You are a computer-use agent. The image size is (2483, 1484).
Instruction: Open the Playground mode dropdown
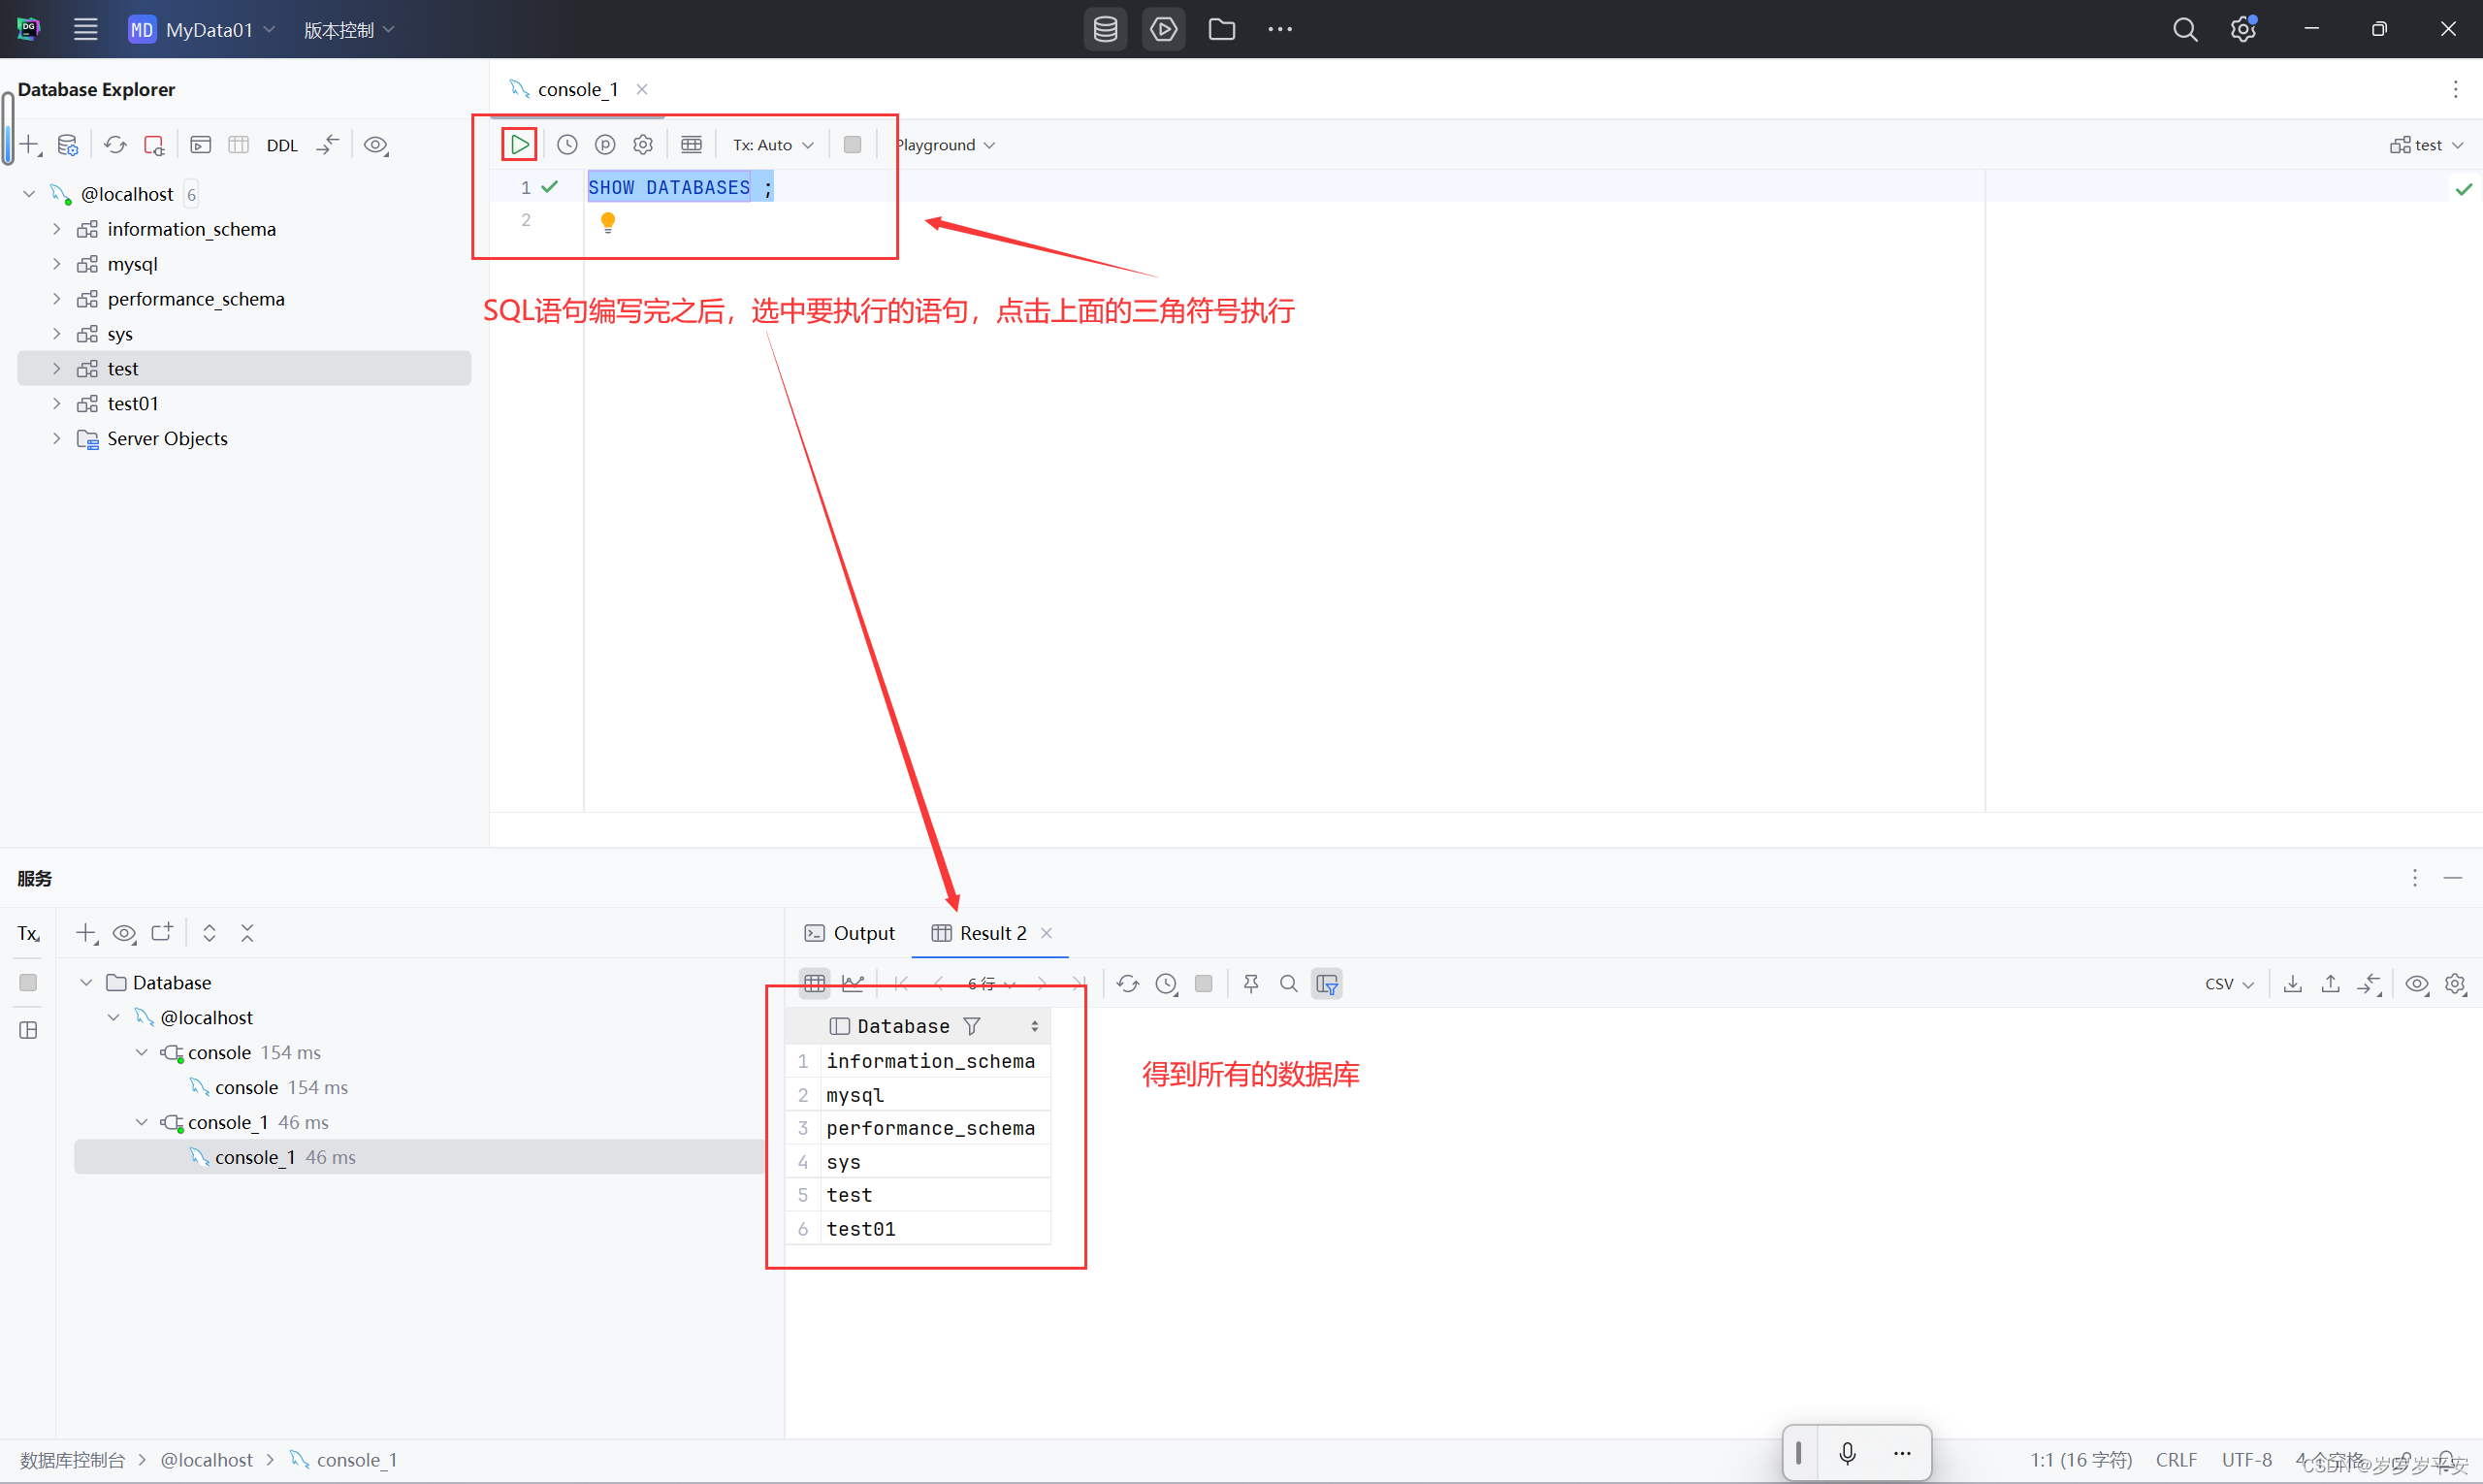coord(944,144)
